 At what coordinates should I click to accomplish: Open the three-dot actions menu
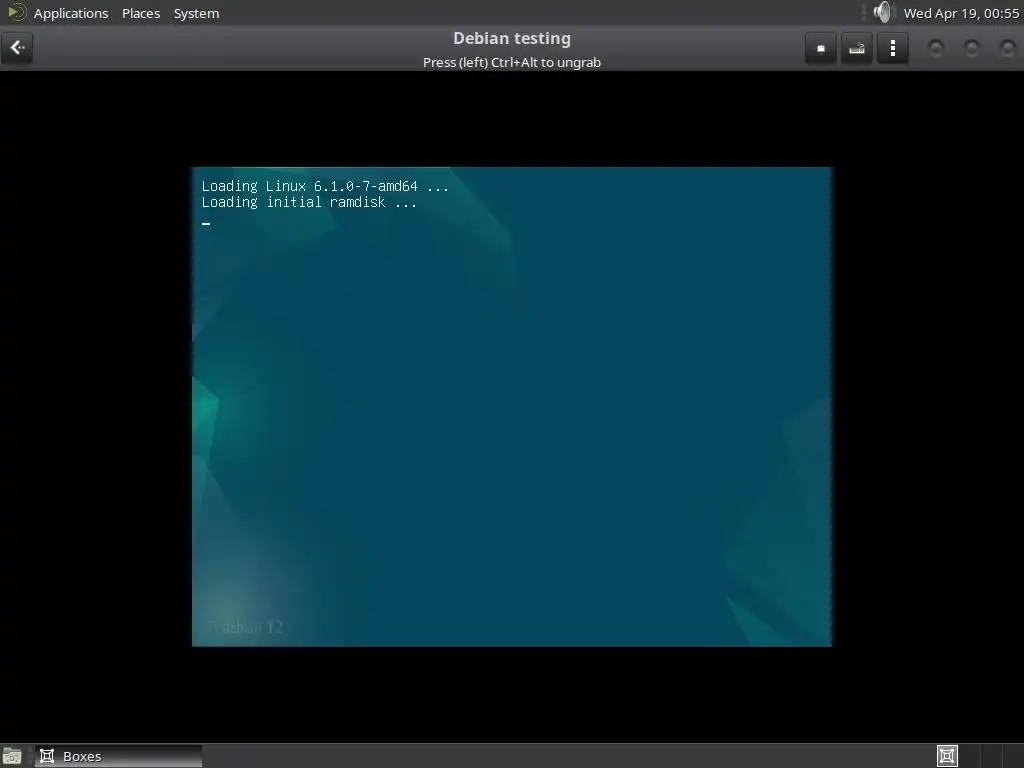[x=893, y=48]
